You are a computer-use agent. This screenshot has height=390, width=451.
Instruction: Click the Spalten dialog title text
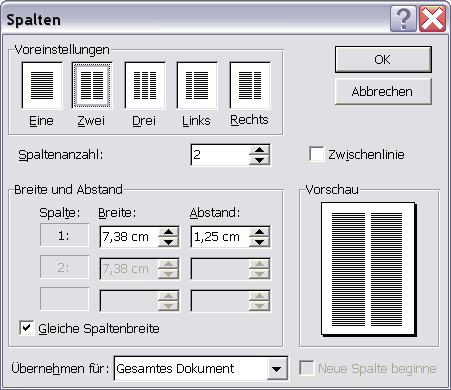coord(34,20)
